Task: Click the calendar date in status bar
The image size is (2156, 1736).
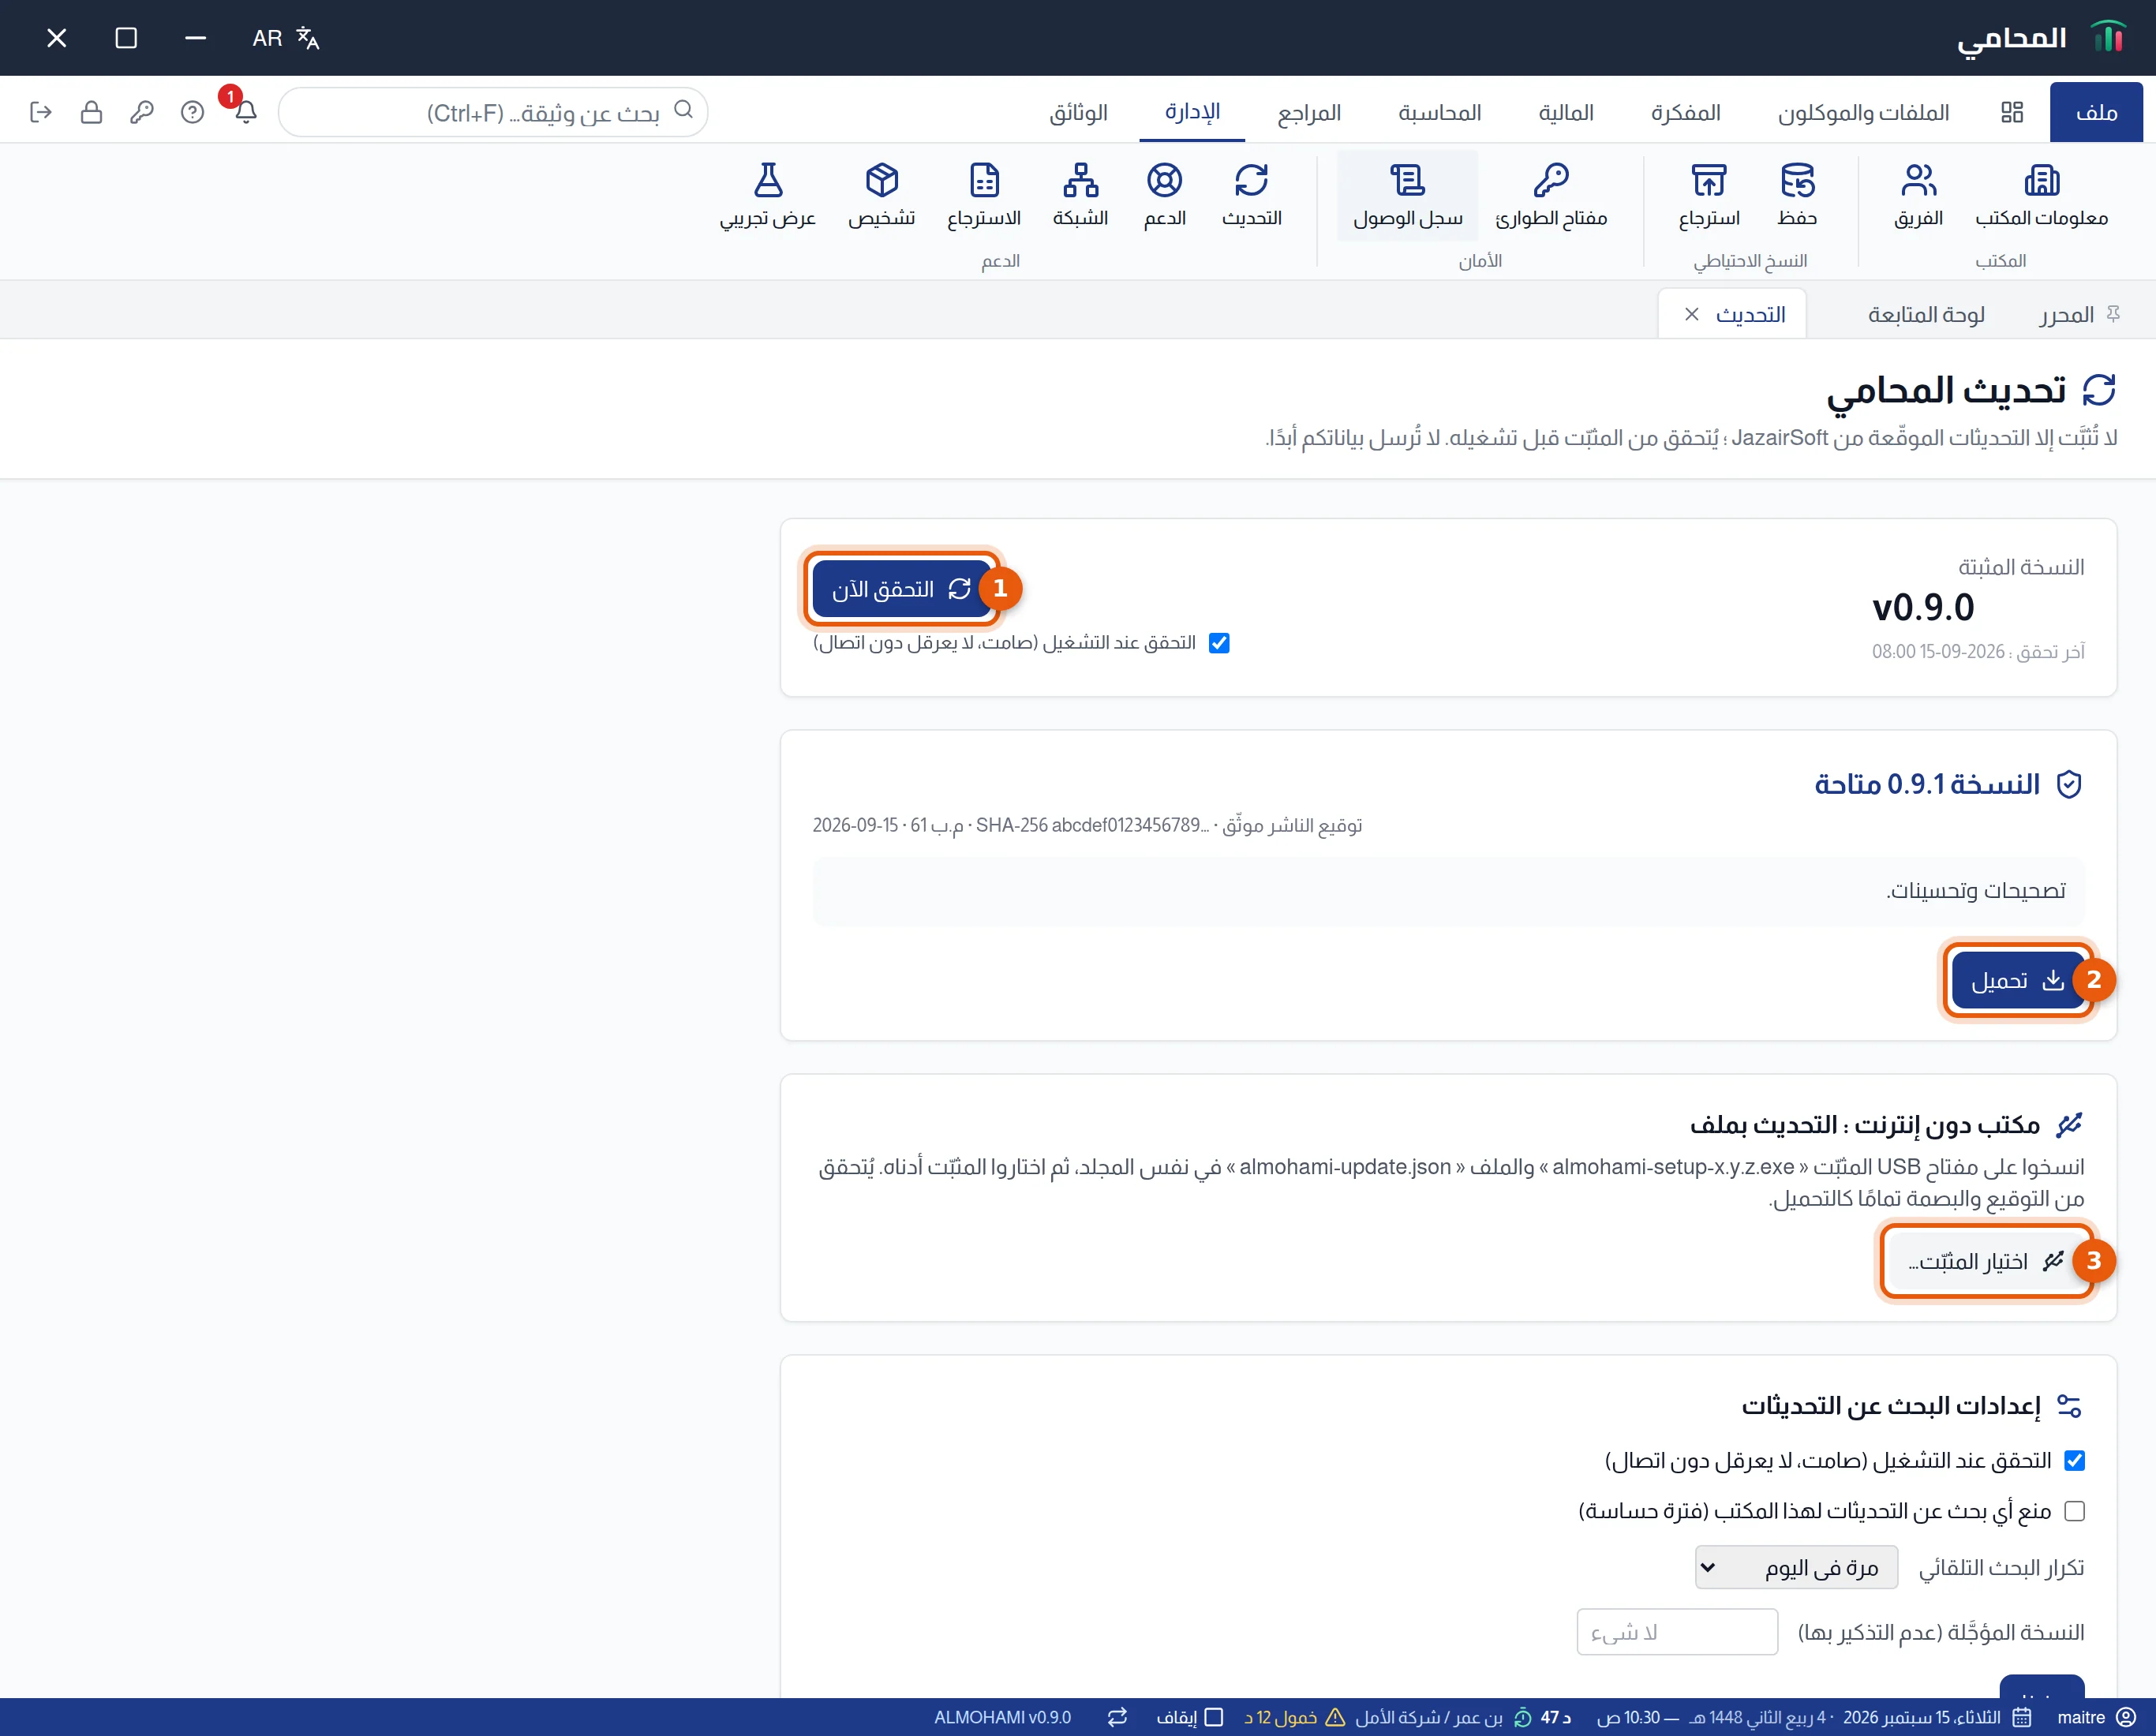Action: tap(1936, 1717)
